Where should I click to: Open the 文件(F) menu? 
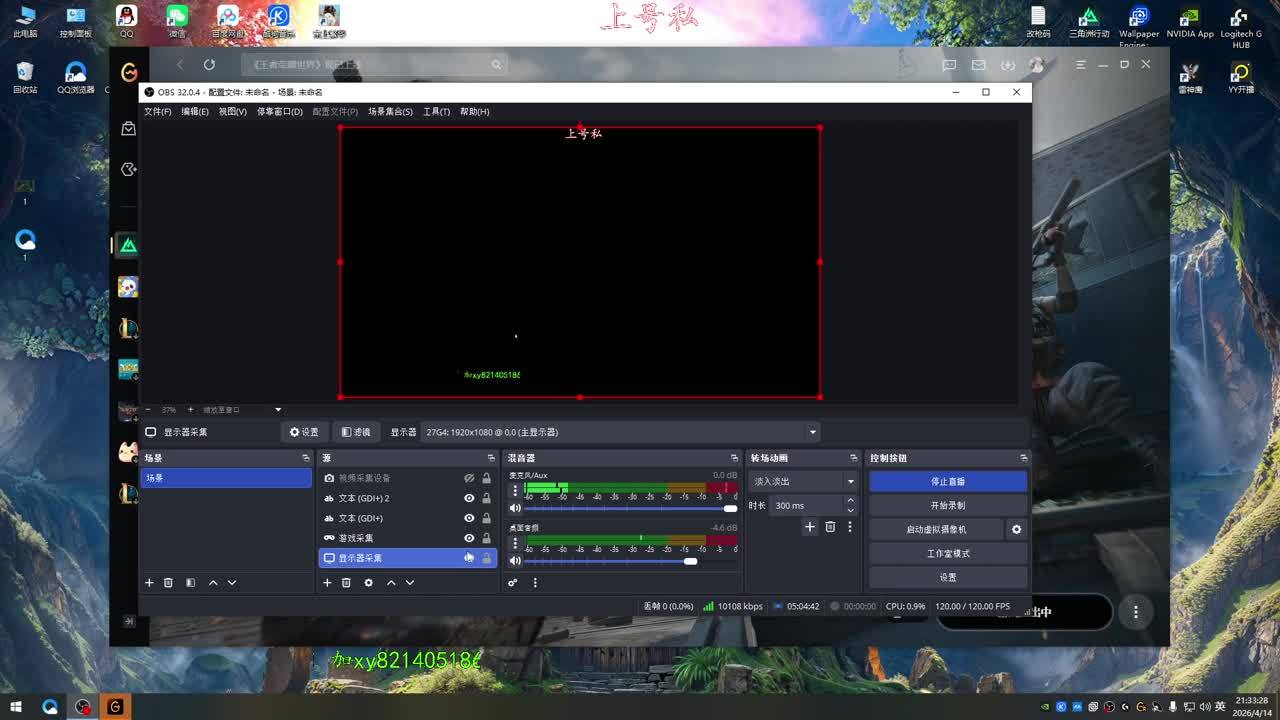157,112
